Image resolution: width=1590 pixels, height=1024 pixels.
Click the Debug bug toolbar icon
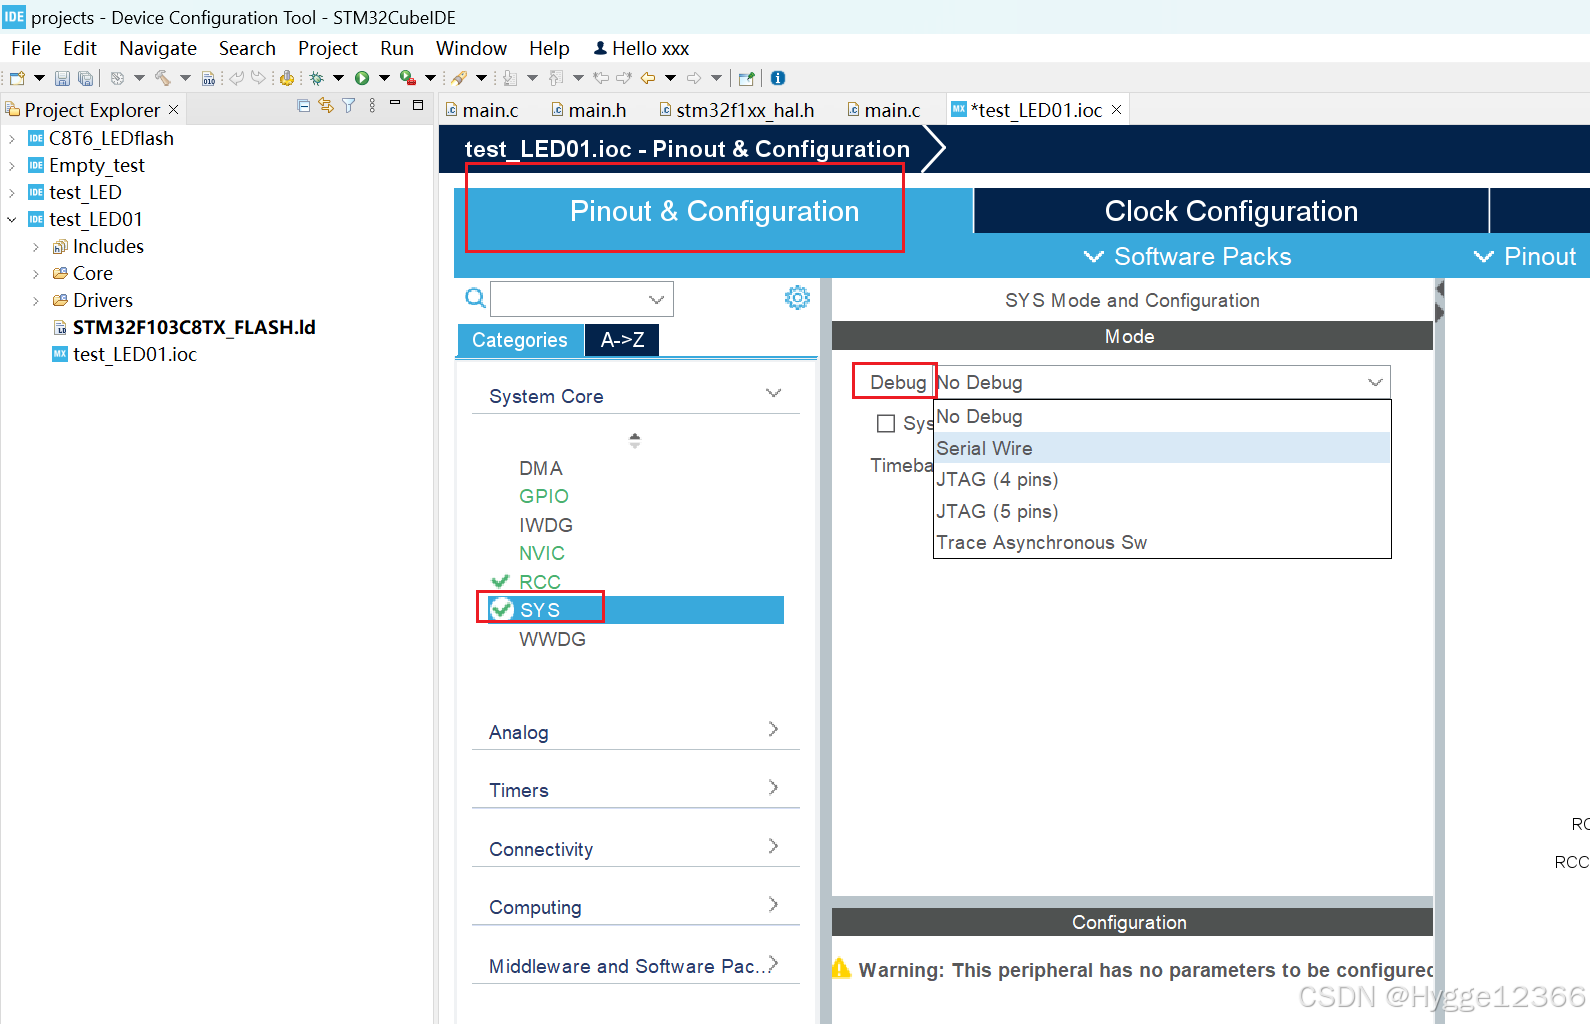317,78
